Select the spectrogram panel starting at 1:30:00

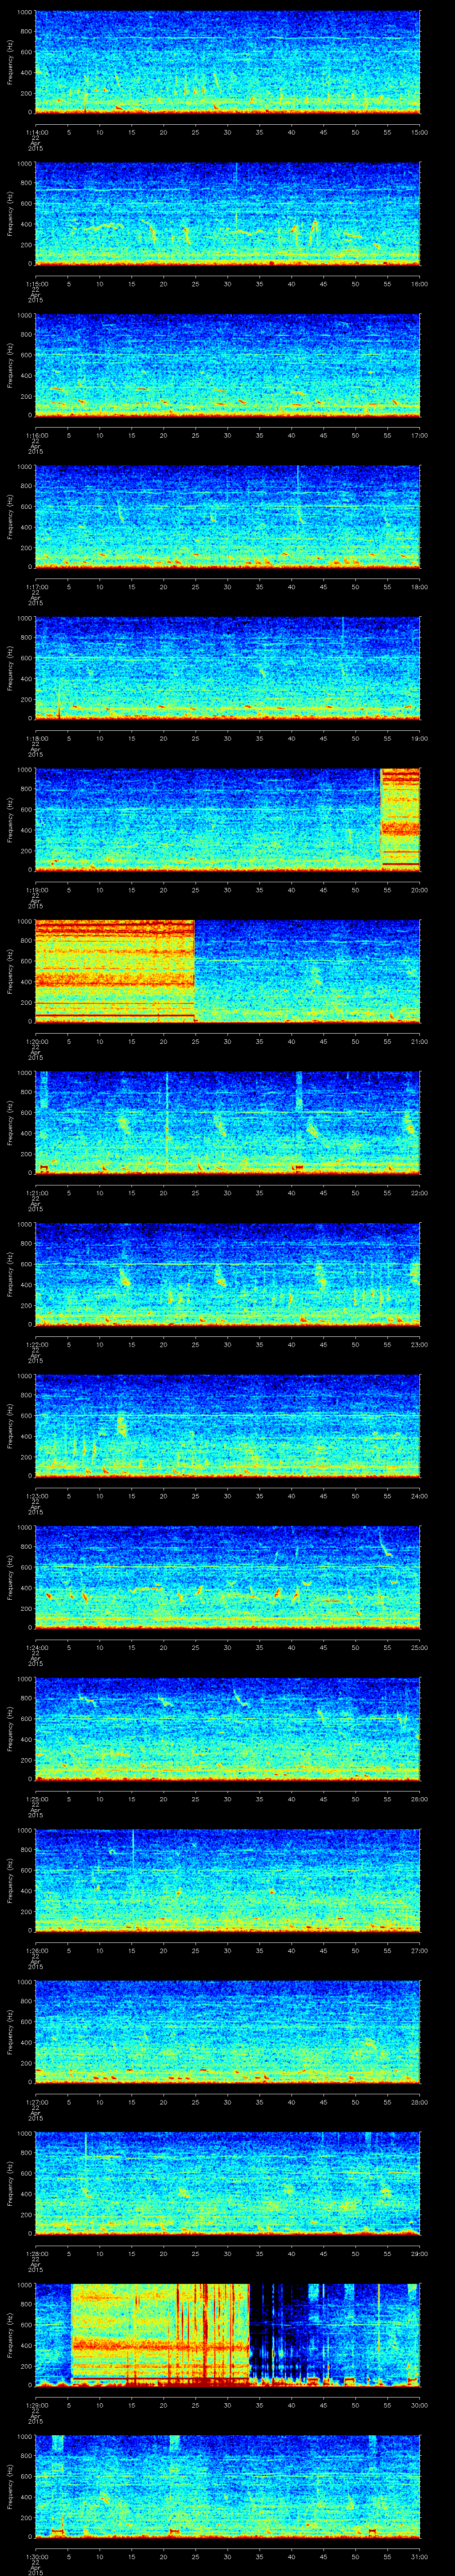pos(227,2487)
